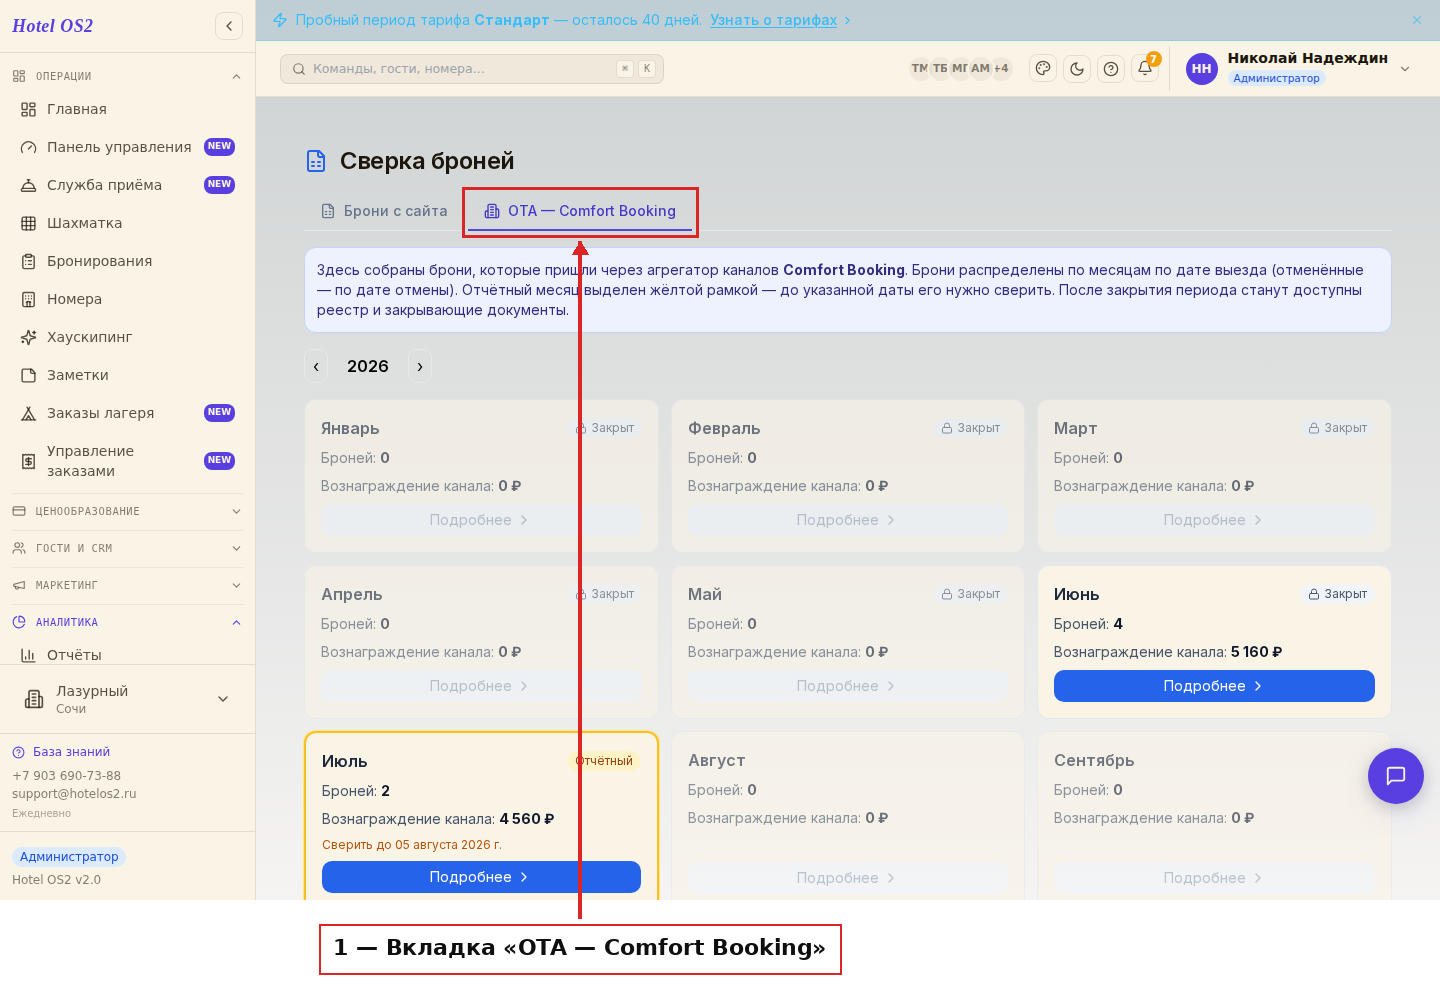This screenshot has width=1440, height=998.
Task: Click the ТБ user avatar
Action: point(940,68)
